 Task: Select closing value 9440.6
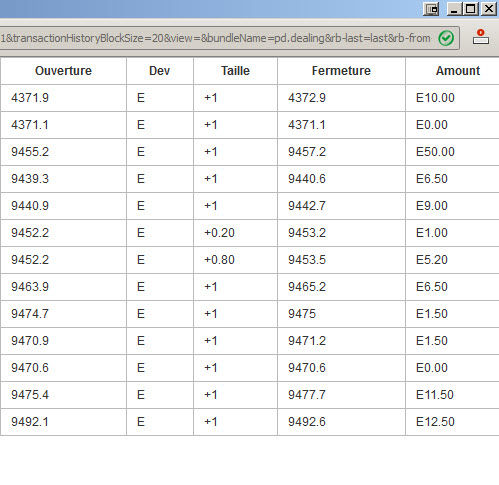(307, 179)
